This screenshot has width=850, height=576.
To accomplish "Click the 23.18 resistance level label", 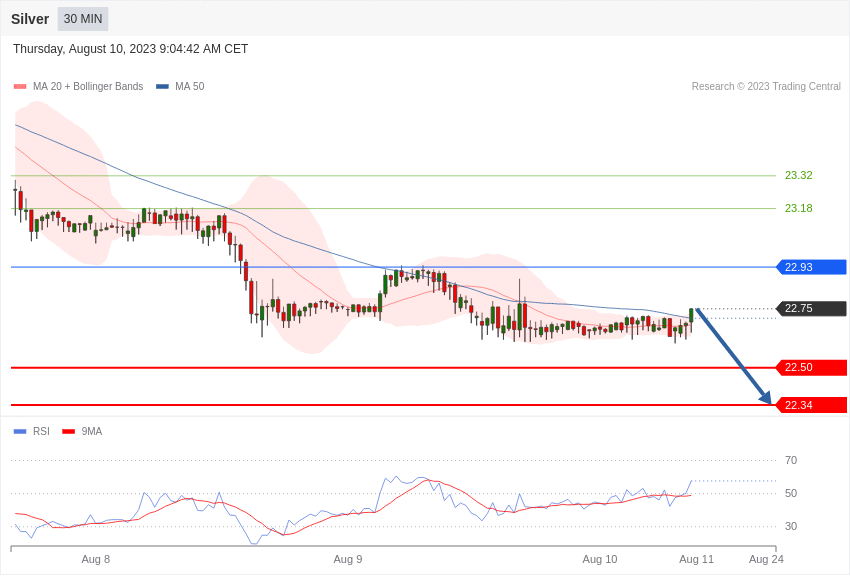I will pos(799,208).
